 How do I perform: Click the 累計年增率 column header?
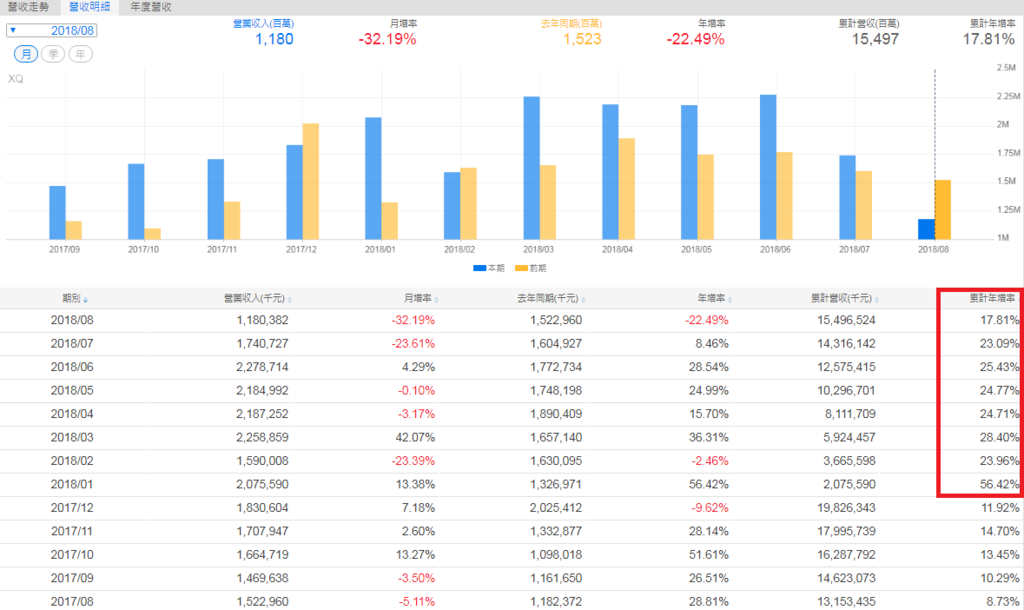click(x=992, y=298)
